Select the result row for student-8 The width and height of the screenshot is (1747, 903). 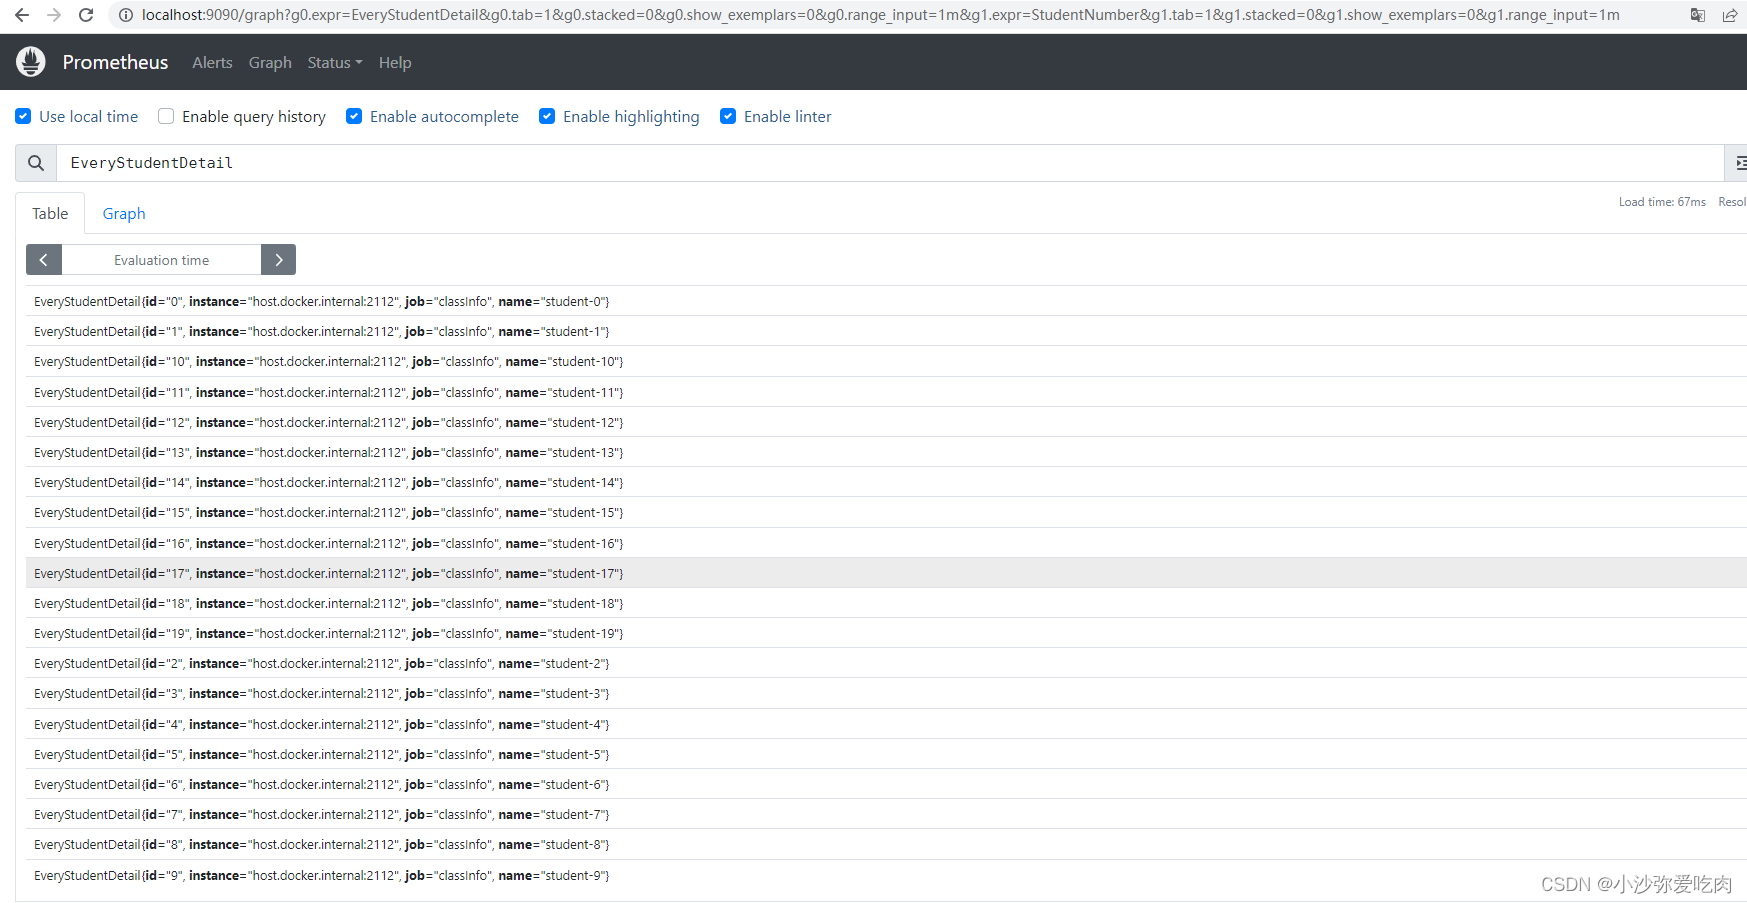pos(886,844)
